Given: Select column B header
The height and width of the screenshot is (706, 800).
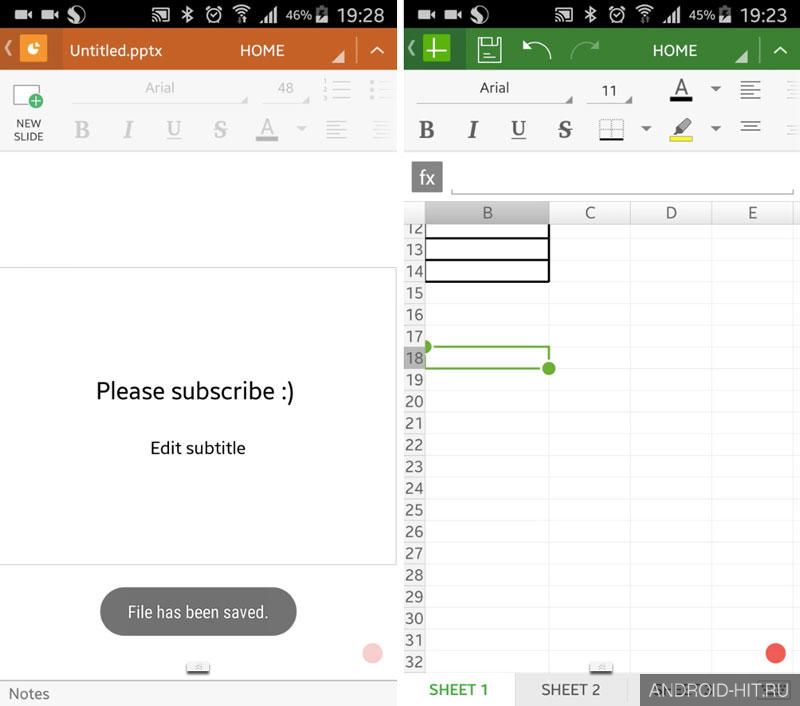Looking at the screenshot, I should coord(487,213).
